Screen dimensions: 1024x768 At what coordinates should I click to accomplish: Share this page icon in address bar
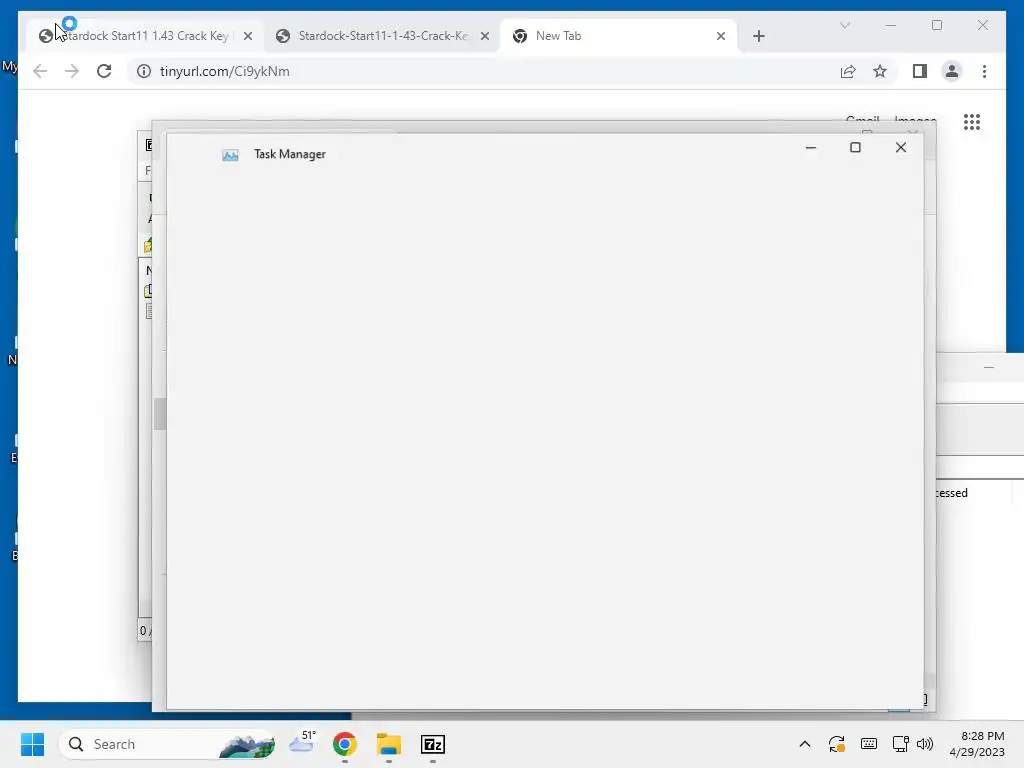coord(848,71)
